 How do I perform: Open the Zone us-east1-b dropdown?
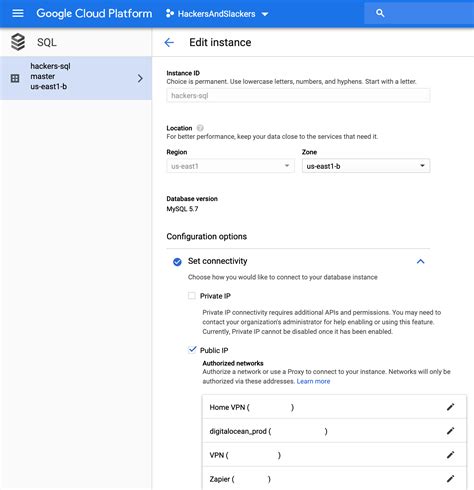[x=366, y=166]
